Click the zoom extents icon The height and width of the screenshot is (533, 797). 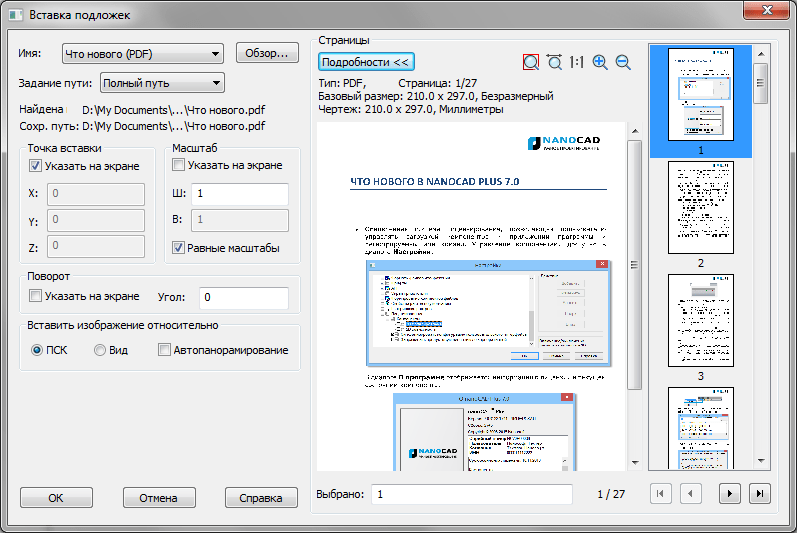(x=554, y=62)
